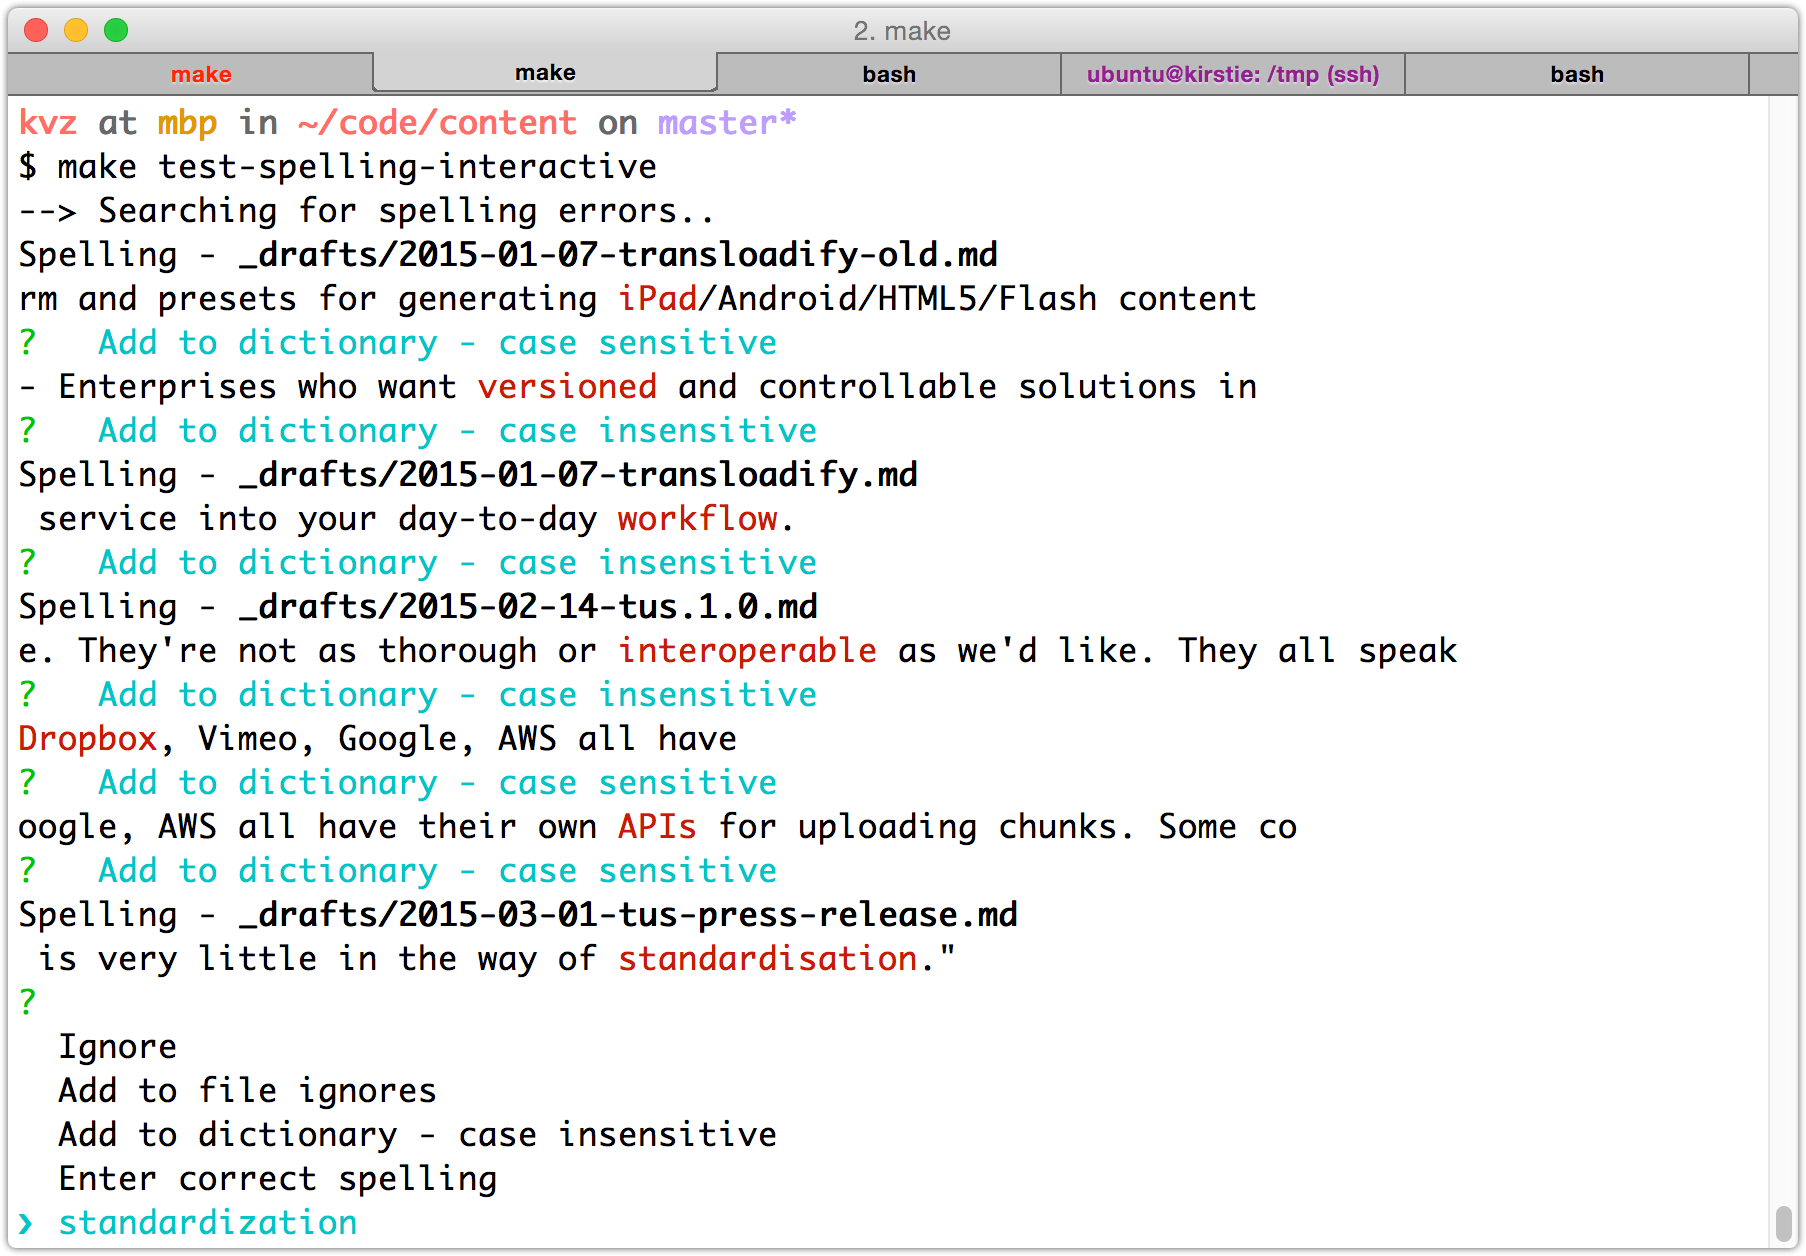
Task: Switch to the red-titled make tab
Action: point(200,74)
